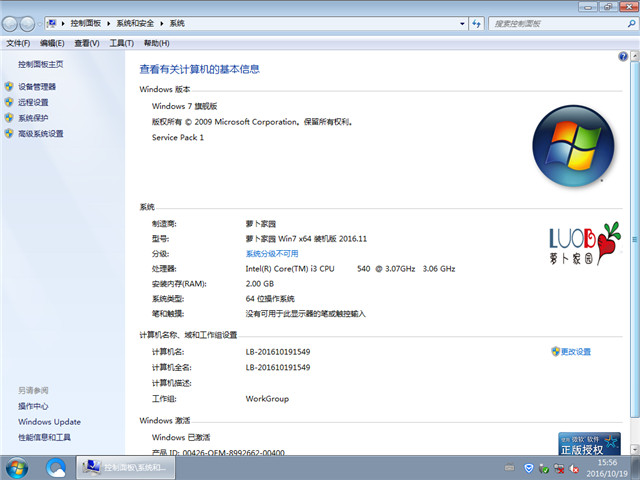
Task: Open 性能信息和工具 link
Action: pos(44,438)
